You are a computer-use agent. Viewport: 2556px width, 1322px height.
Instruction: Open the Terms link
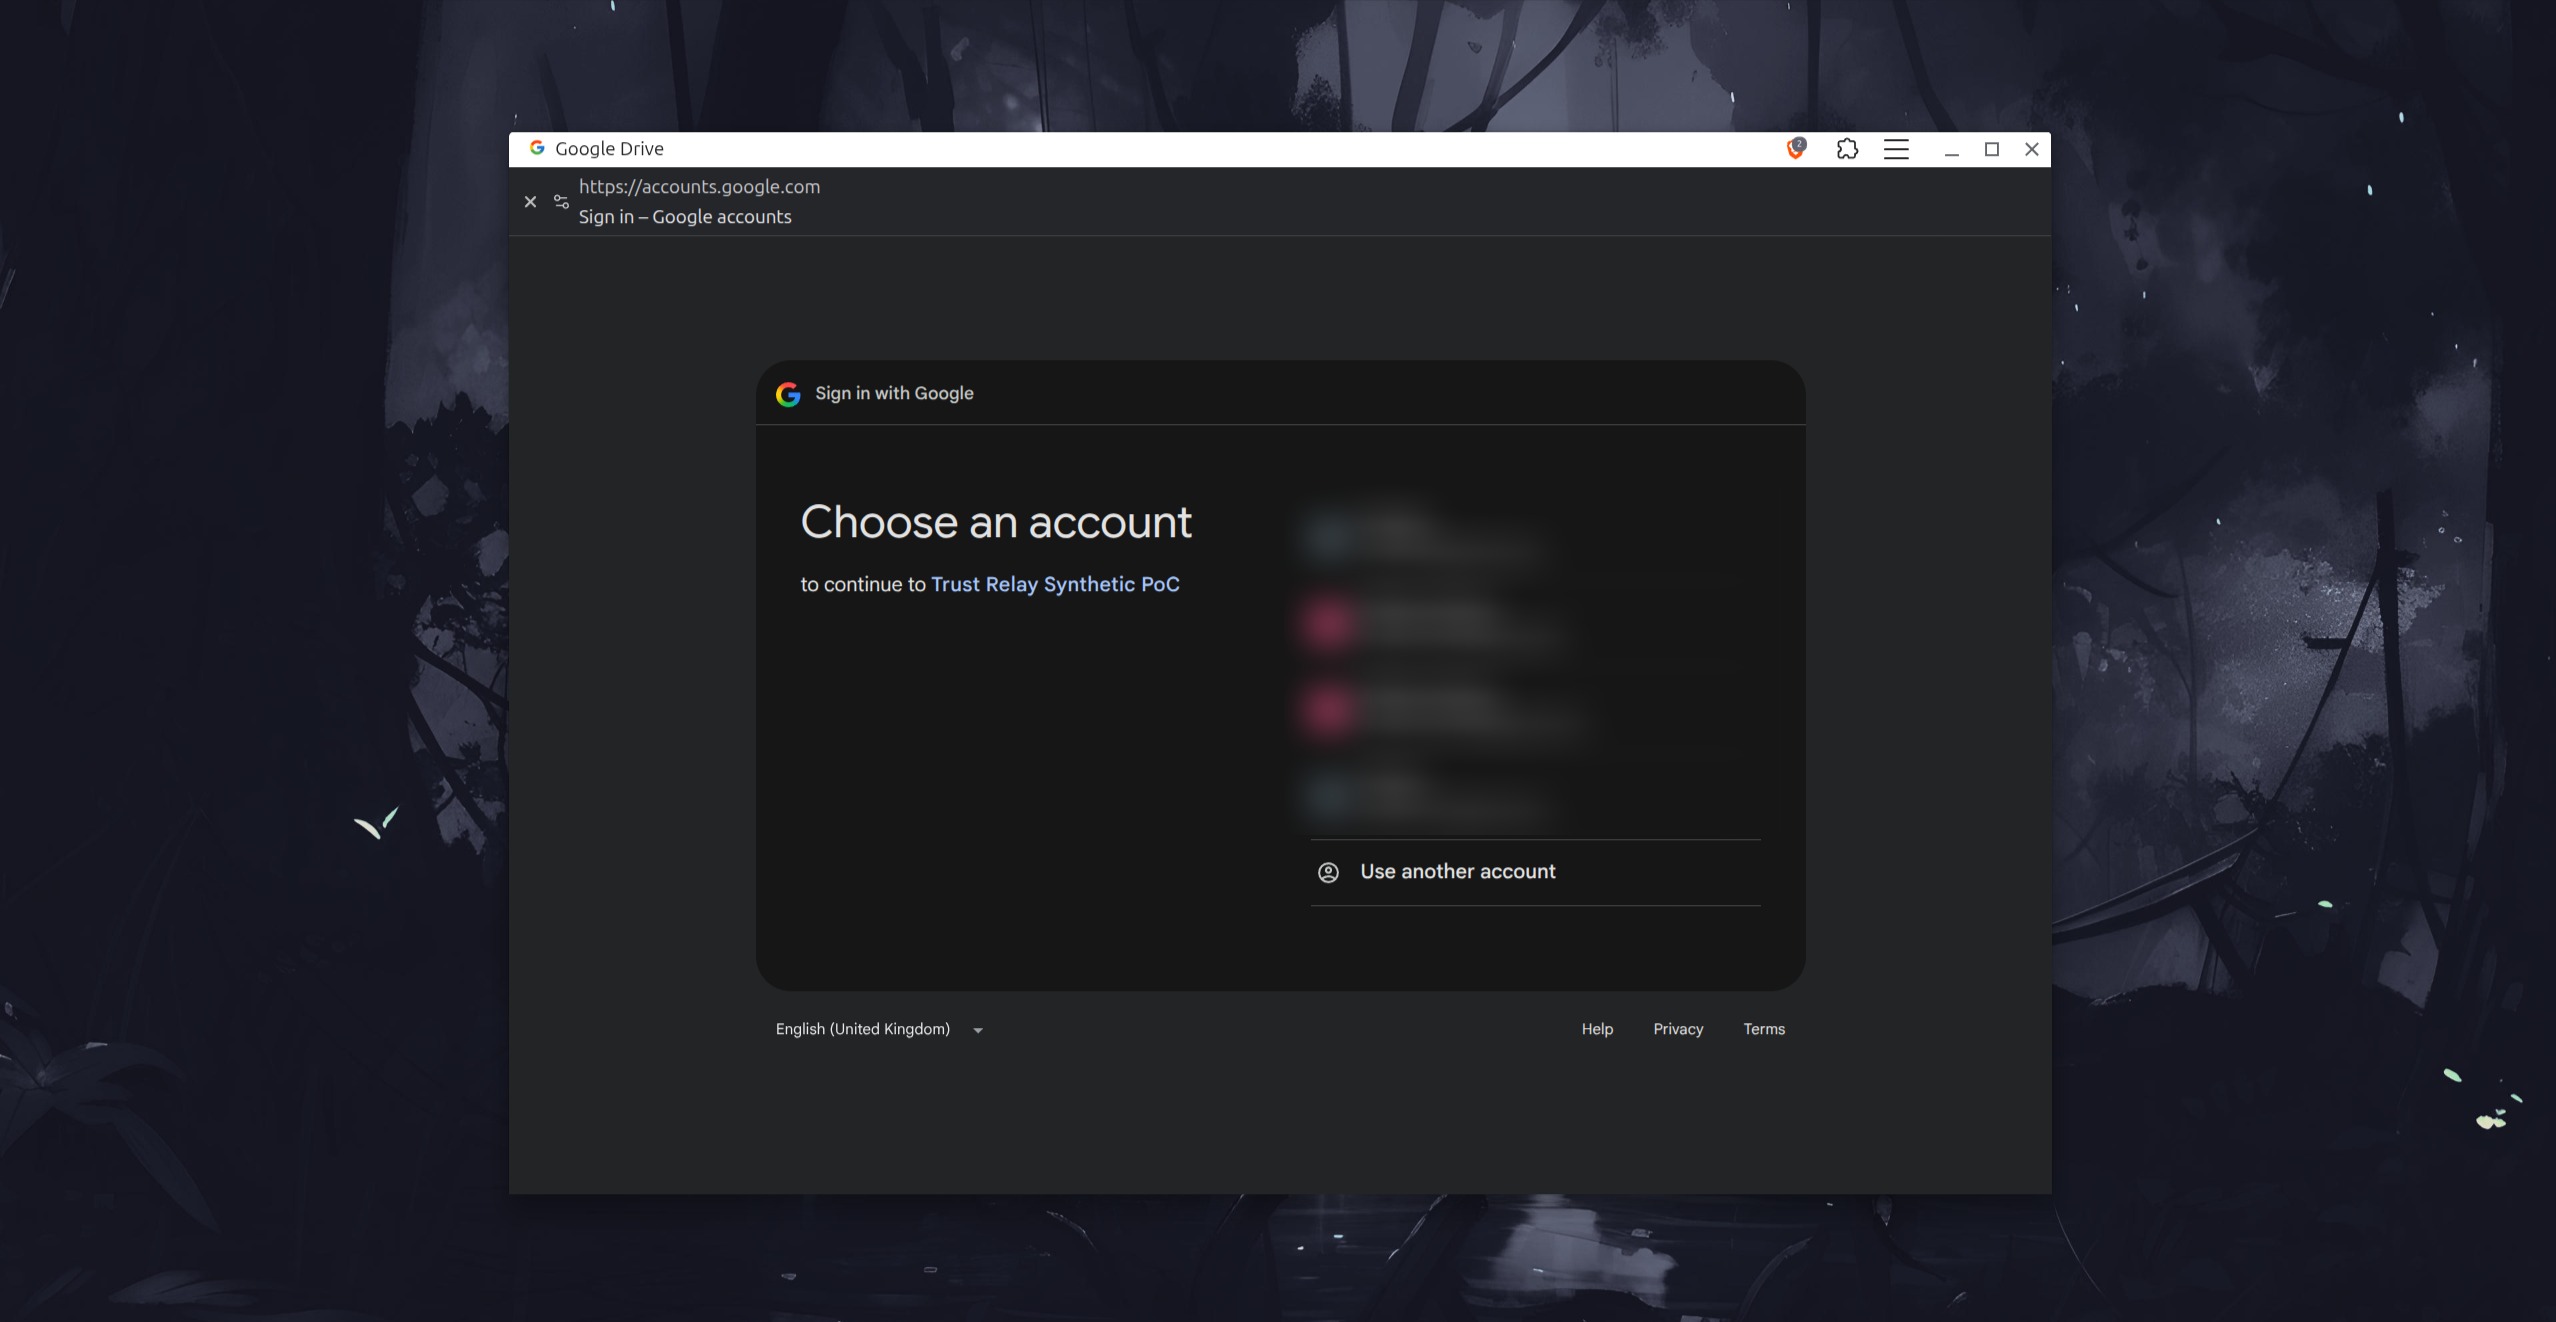[x=1764, y=1029]
